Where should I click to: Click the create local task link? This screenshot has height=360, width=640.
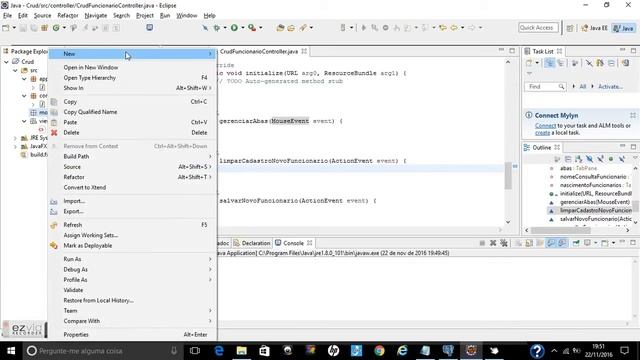tap(542, 133)
